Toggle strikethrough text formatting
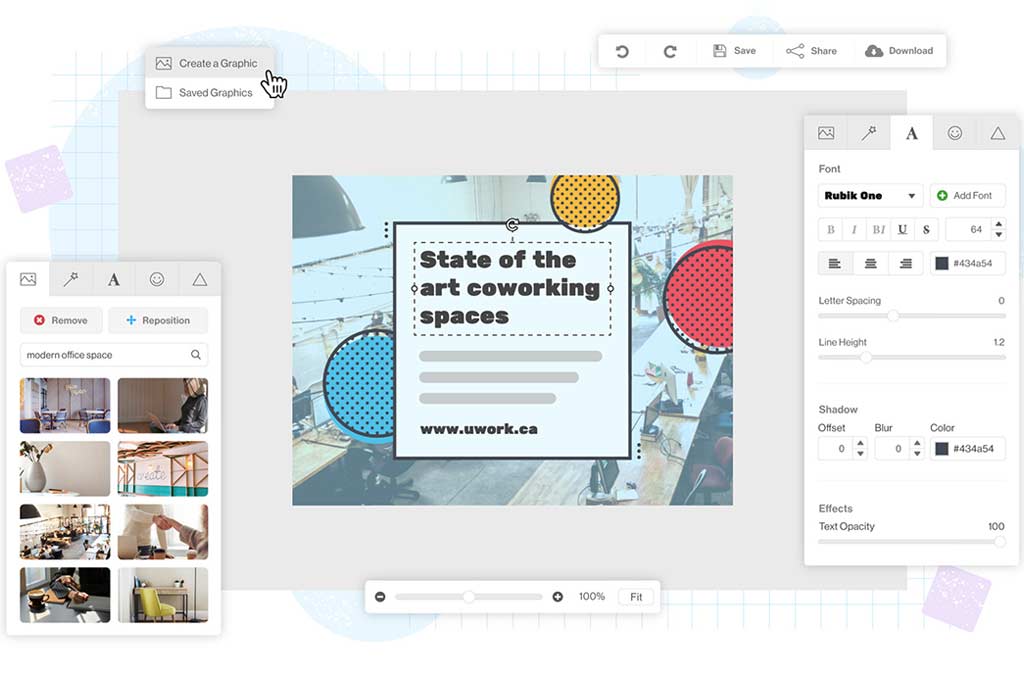 click(x=926, y=229)
